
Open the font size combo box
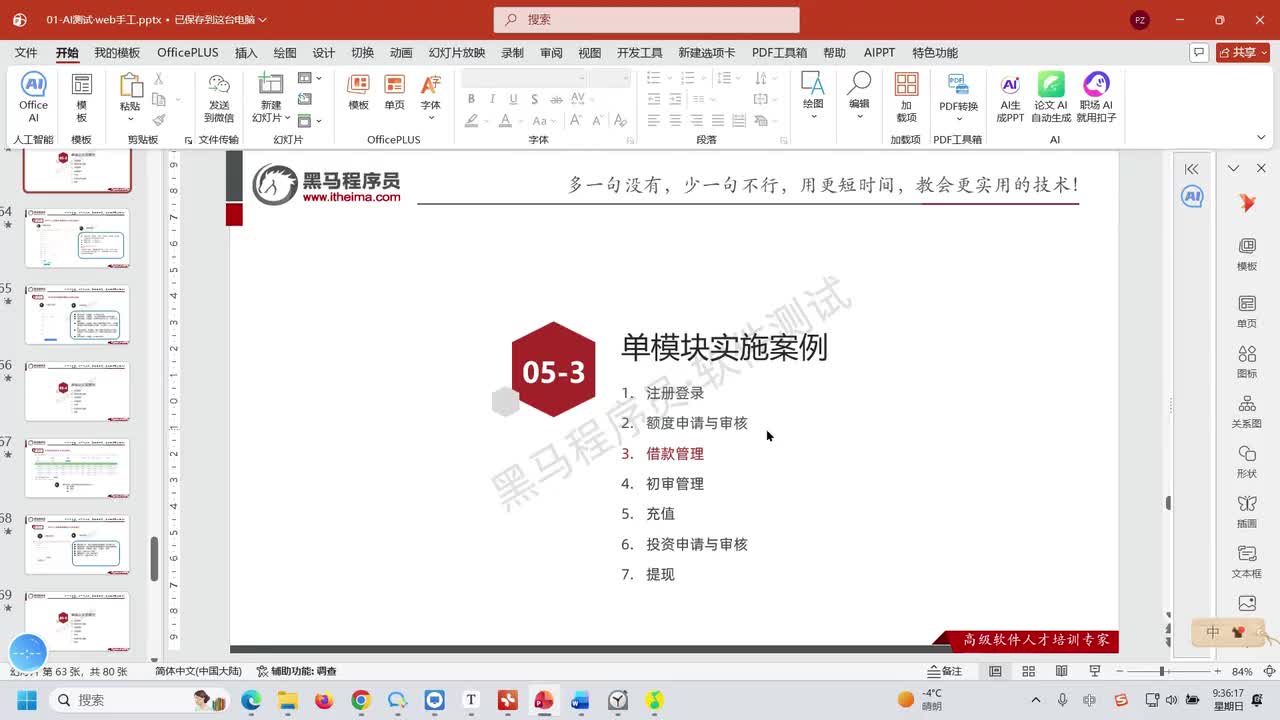[x=609, y=78]
